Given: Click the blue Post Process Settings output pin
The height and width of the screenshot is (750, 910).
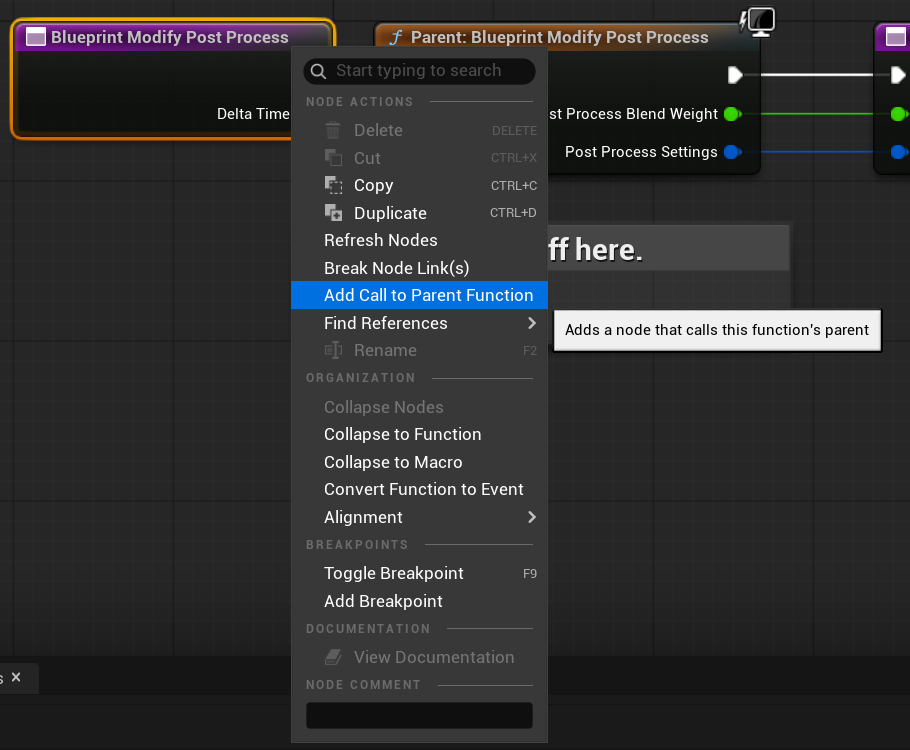Looking at the screenshot, I should click(x=732, y=152).
